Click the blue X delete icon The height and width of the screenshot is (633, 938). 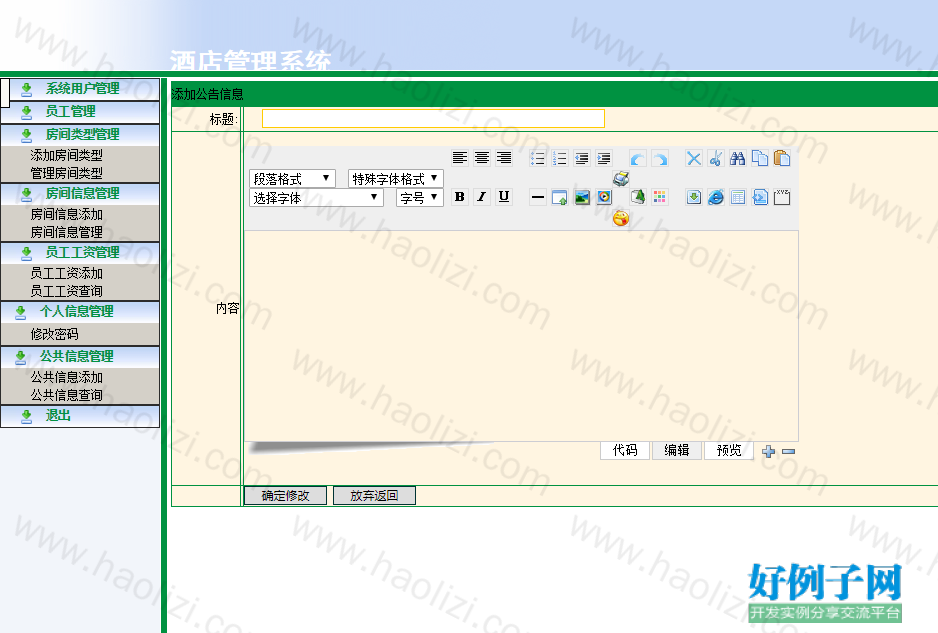coord(693,158)
